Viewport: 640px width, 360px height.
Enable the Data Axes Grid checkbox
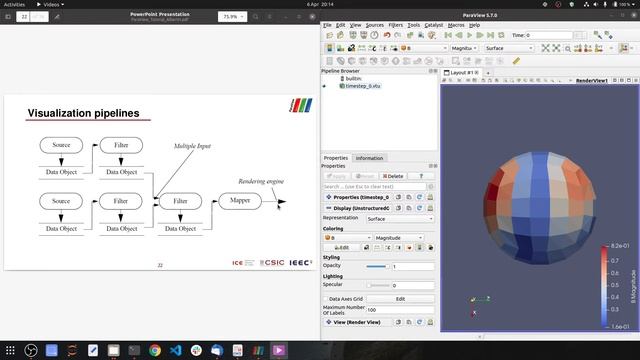(x=326, y=299)
